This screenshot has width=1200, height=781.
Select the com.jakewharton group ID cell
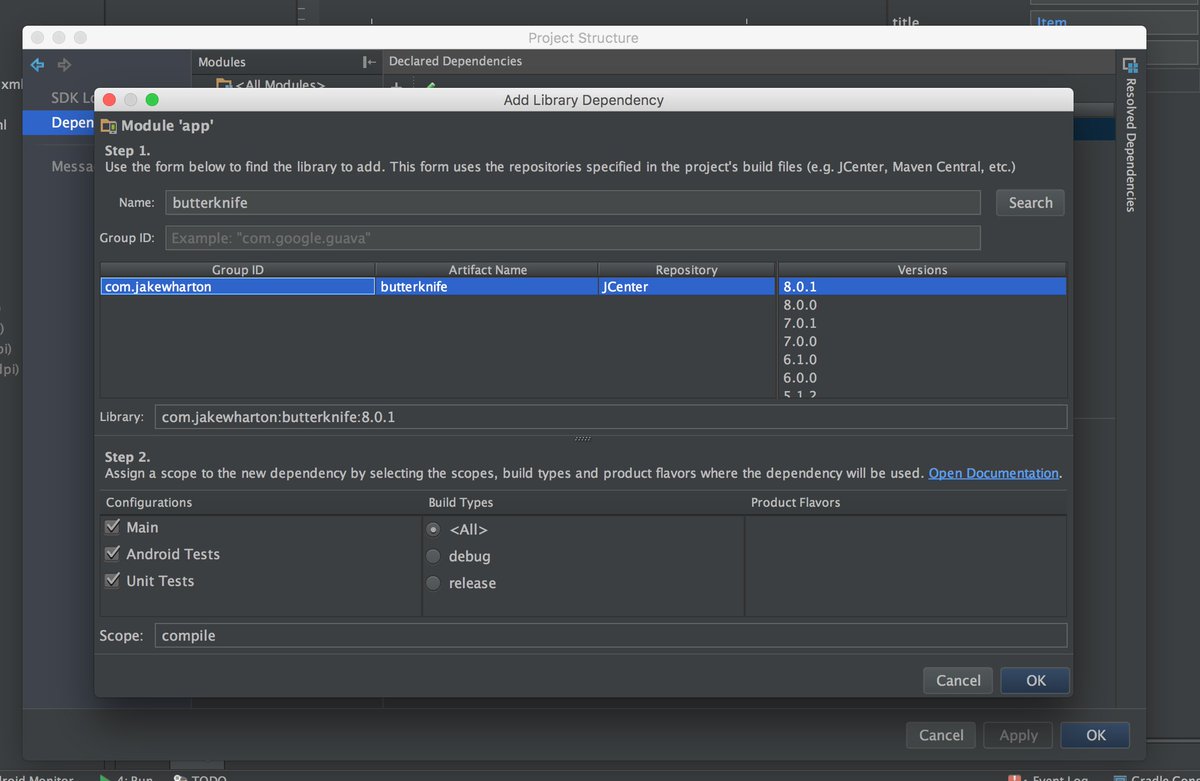[x=238, y=286]
